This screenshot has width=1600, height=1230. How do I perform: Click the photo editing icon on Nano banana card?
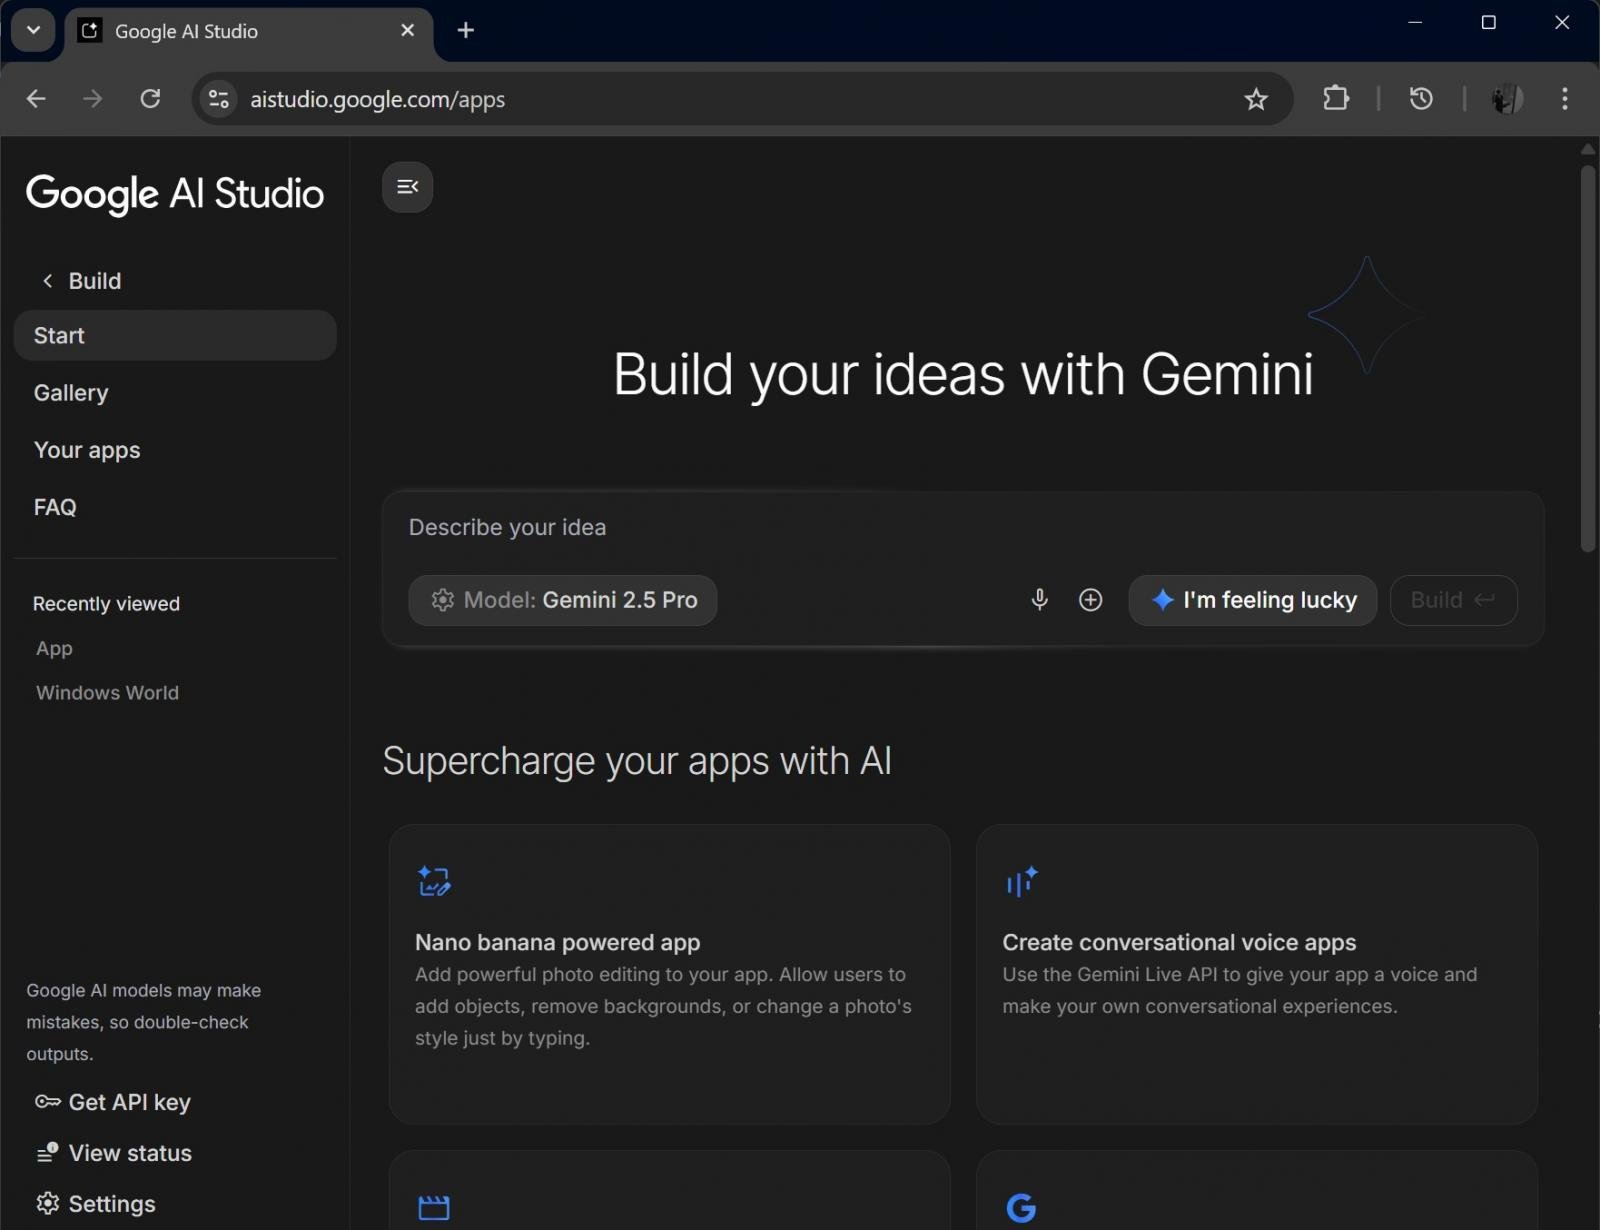tap(433, 880)
